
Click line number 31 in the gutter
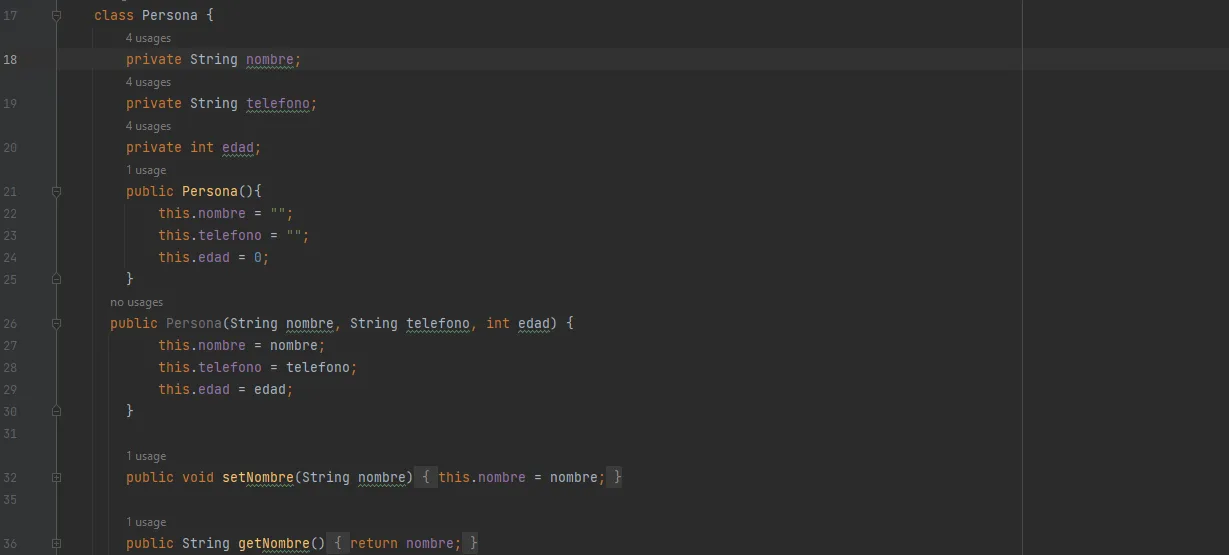tap(10, 434)
